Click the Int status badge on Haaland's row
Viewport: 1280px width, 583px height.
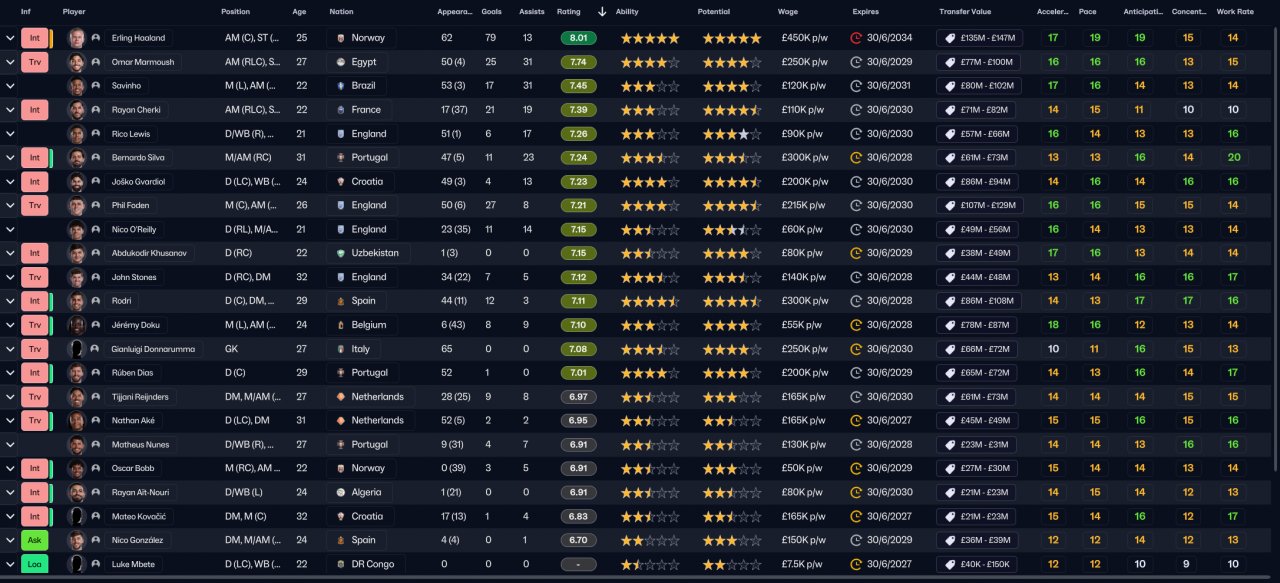[34, 38]
